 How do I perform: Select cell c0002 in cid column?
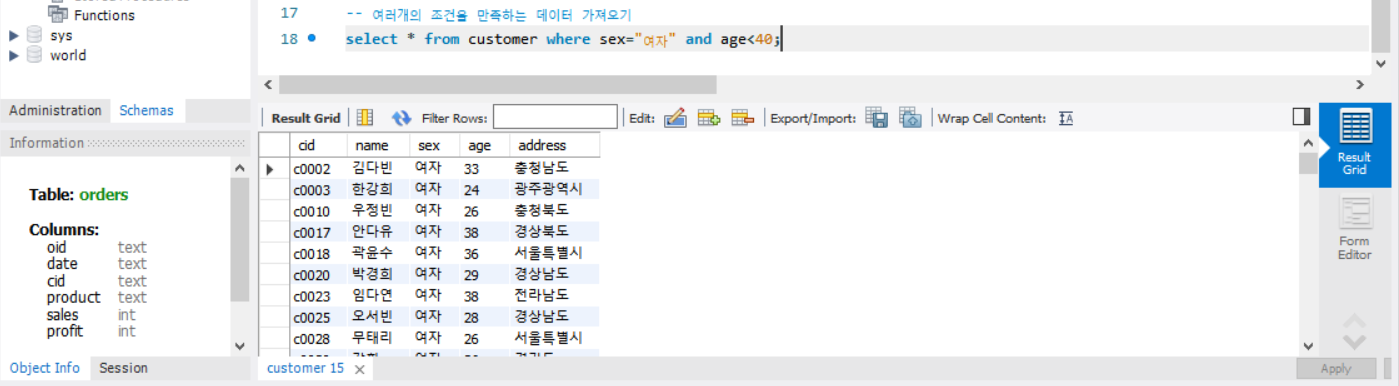pos(317,168)
